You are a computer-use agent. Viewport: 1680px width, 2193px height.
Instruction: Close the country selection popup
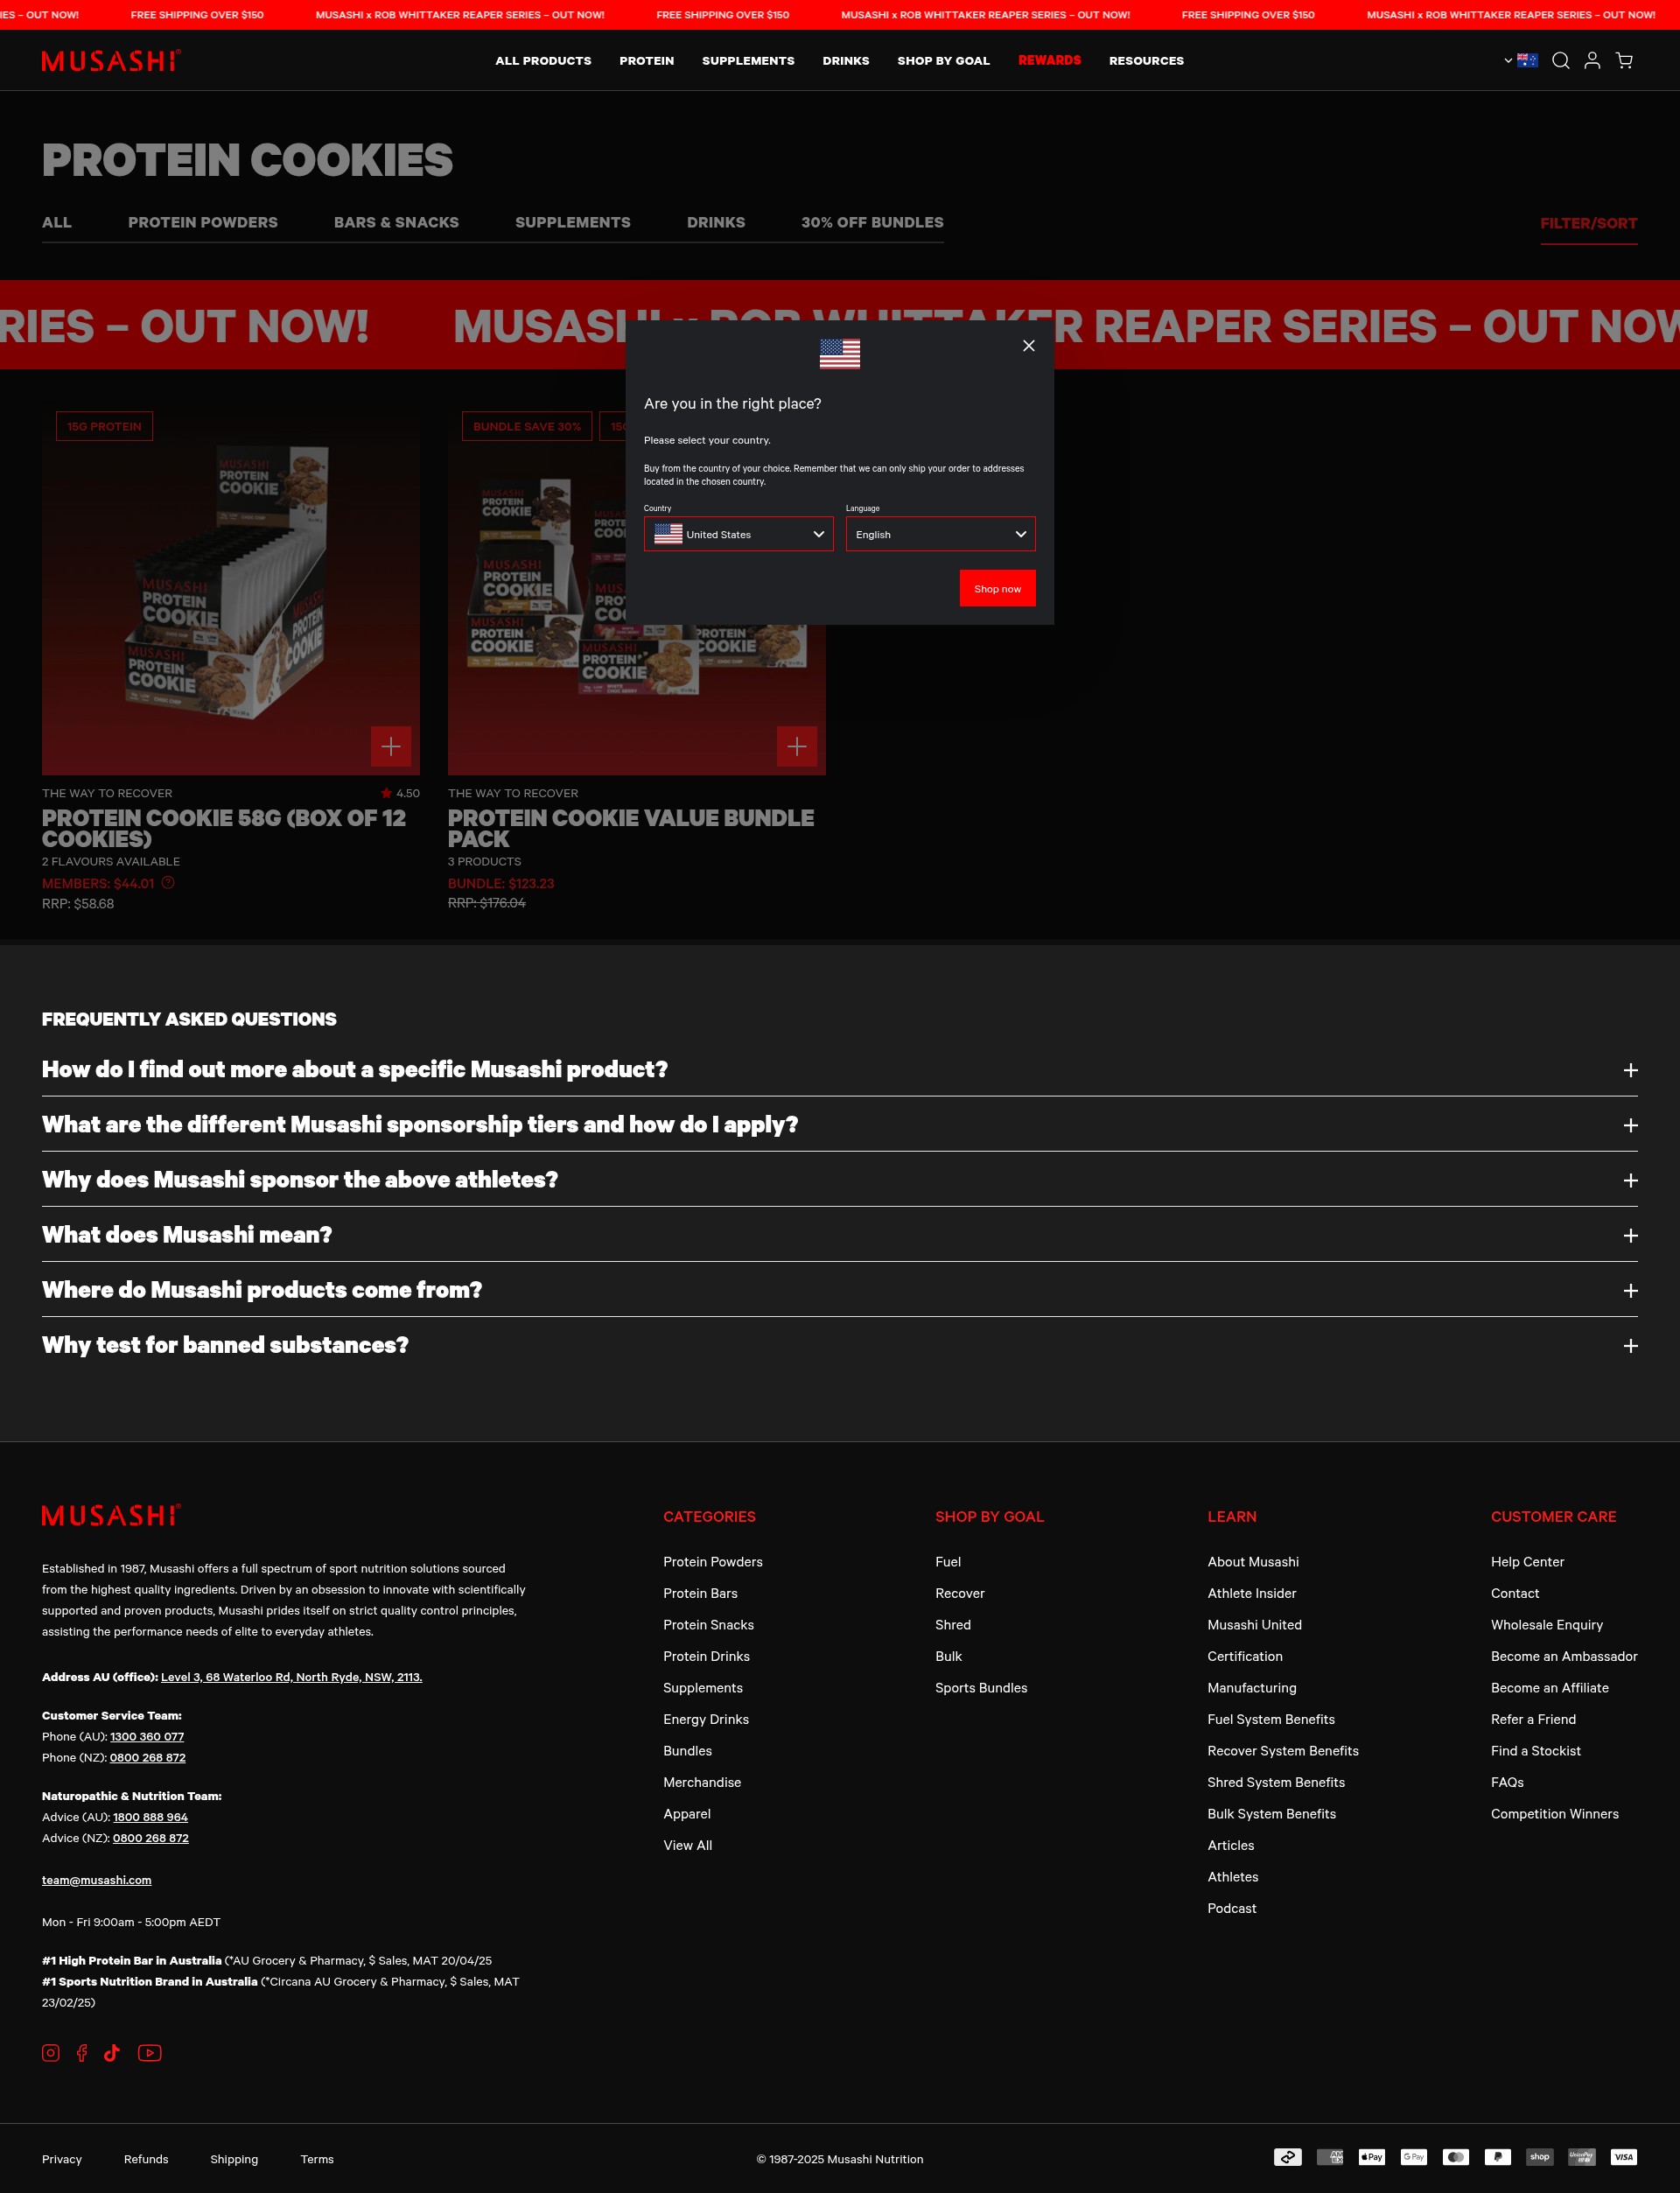click(x=1028, y=346)
